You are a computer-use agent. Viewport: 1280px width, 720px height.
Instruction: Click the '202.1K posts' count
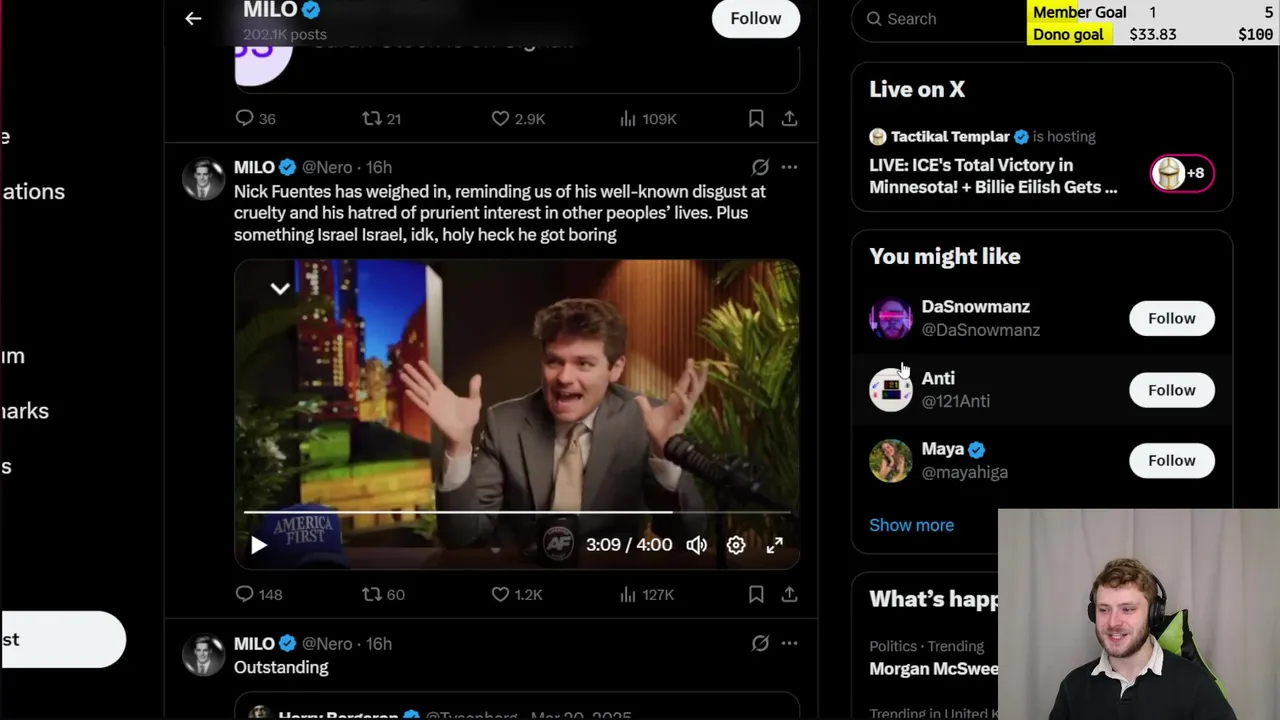pyautogui.click(x=285, y=34)
